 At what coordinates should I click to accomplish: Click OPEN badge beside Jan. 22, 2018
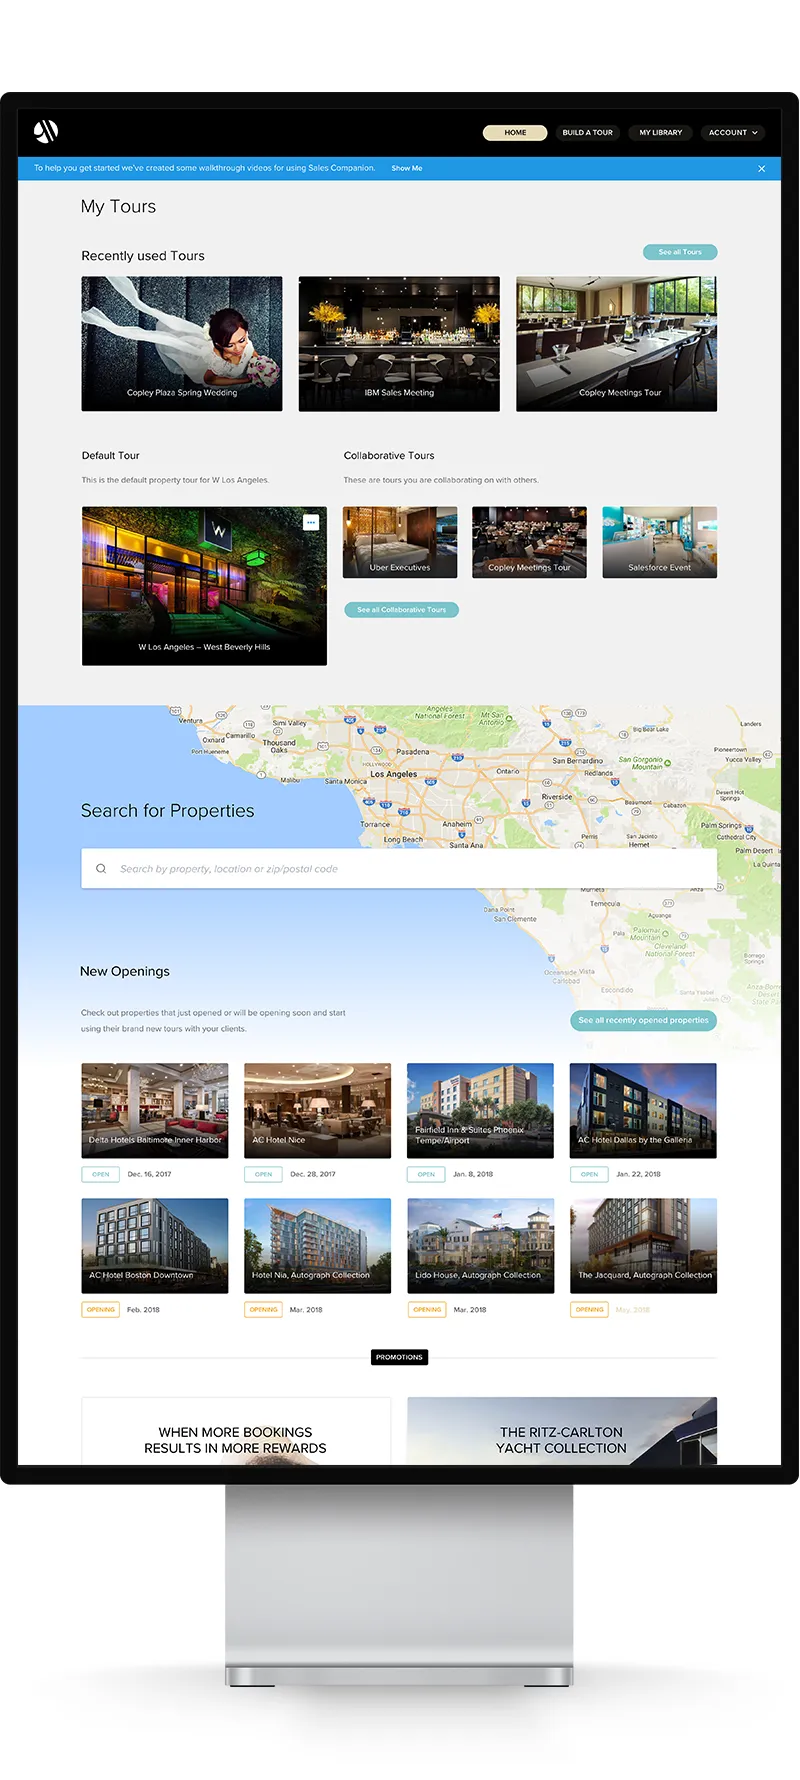(x=589, y=1174)
